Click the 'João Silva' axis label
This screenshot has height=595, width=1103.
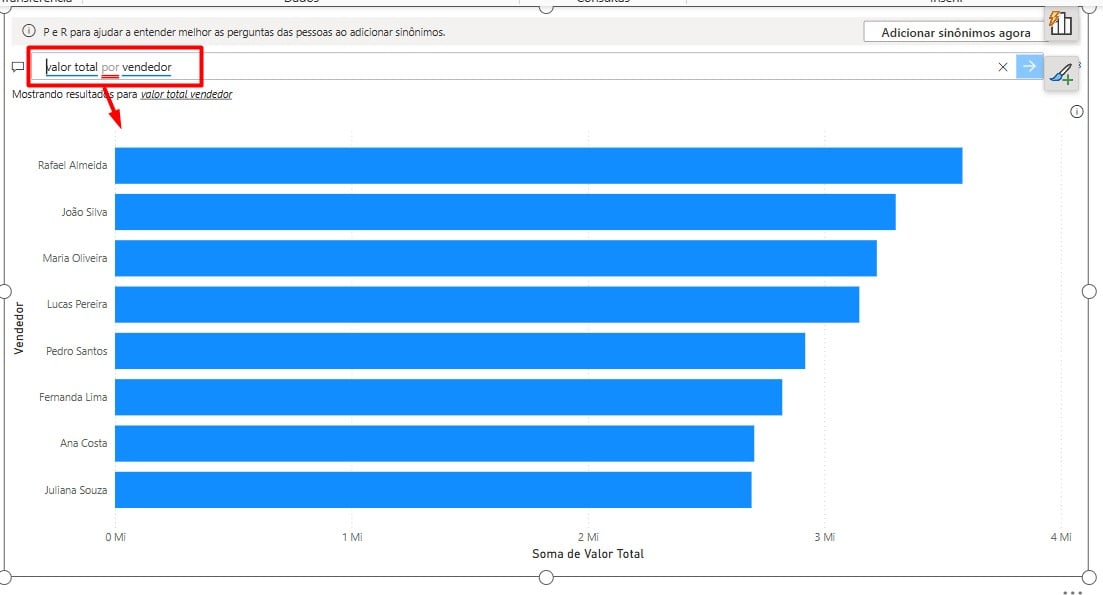84,212
